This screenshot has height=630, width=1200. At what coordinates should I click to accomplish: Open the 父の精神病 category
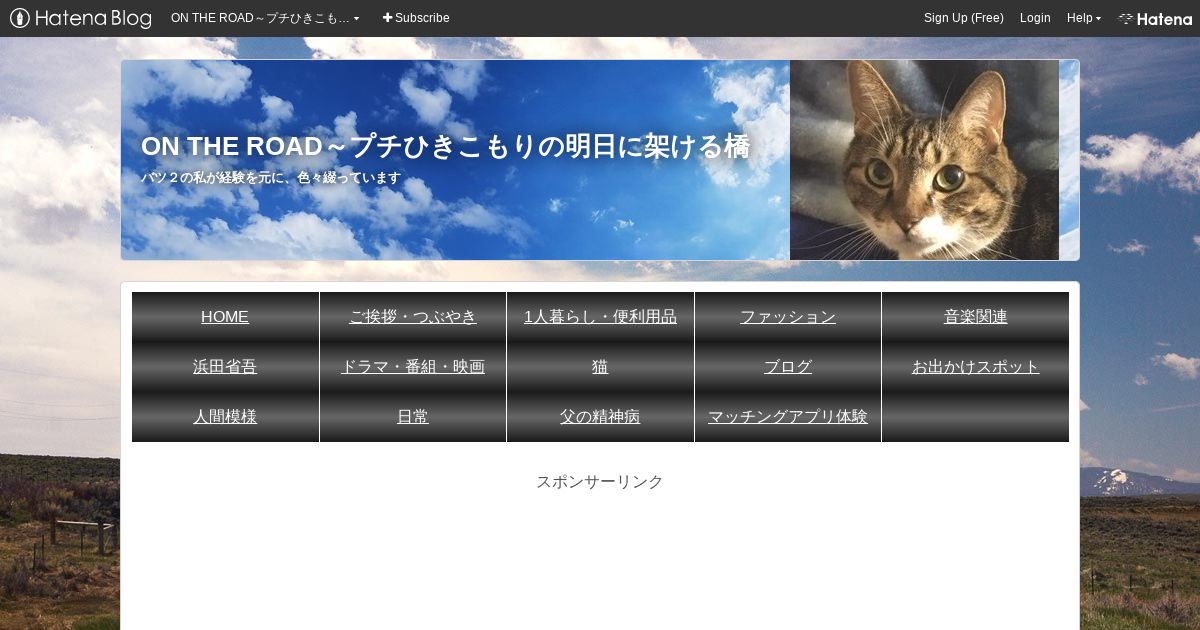point(600,417)
